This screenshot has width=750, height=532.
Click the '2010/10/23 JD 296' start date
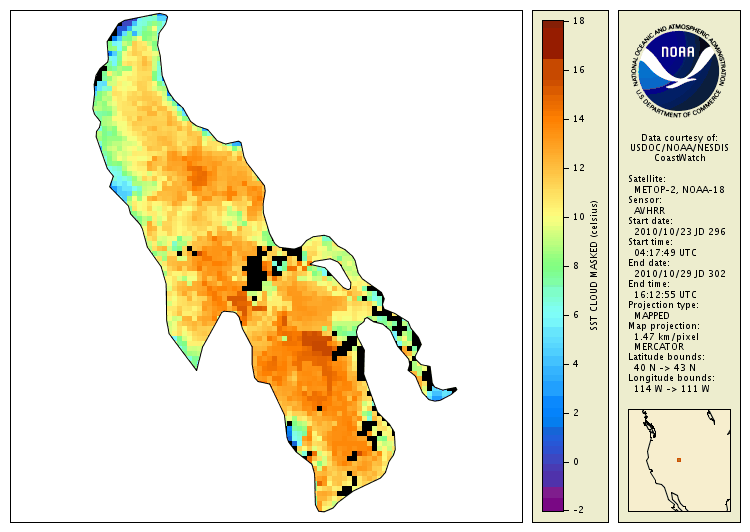click(x=680, y=232)
